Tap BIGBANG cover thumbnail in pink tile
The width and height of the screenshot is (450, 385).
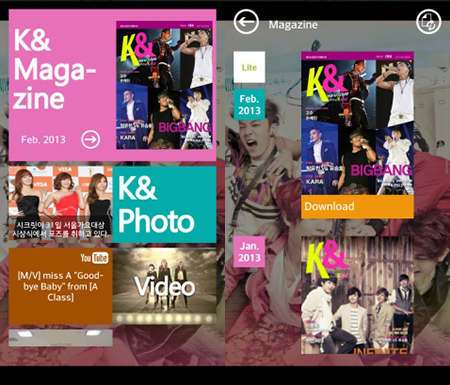[x=165, y=85]
